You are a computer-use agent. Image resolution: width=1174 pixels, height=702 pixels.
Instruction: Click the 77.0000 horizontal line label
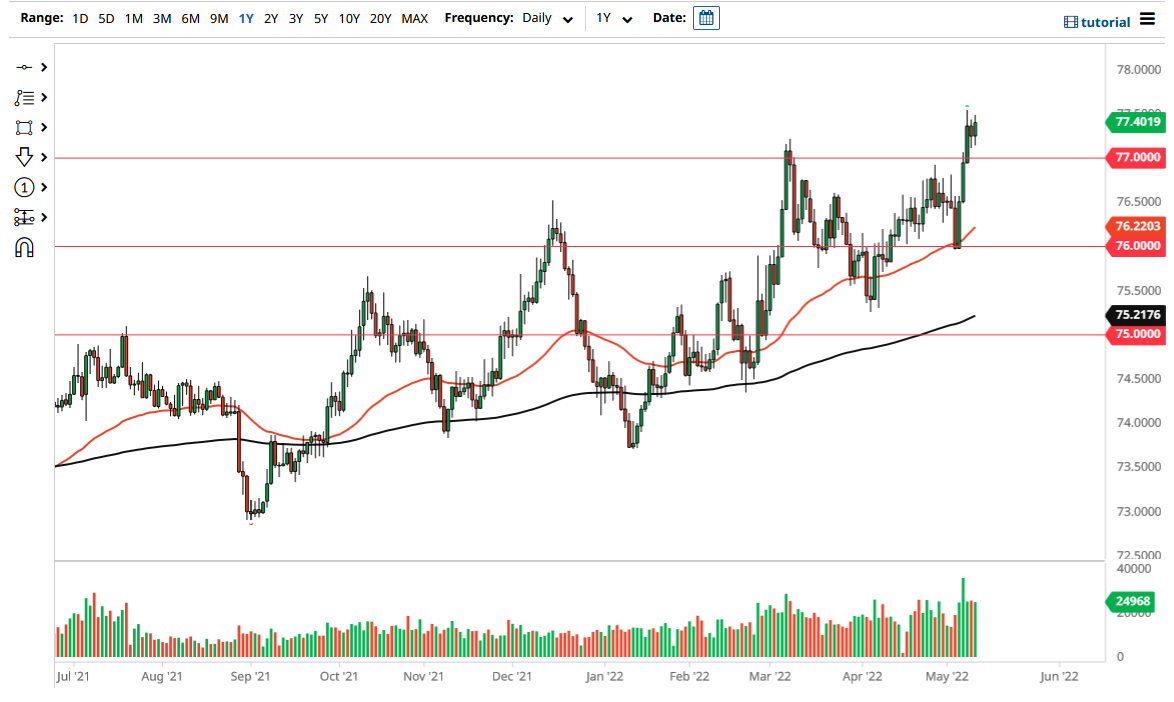tap(1136, 157)
